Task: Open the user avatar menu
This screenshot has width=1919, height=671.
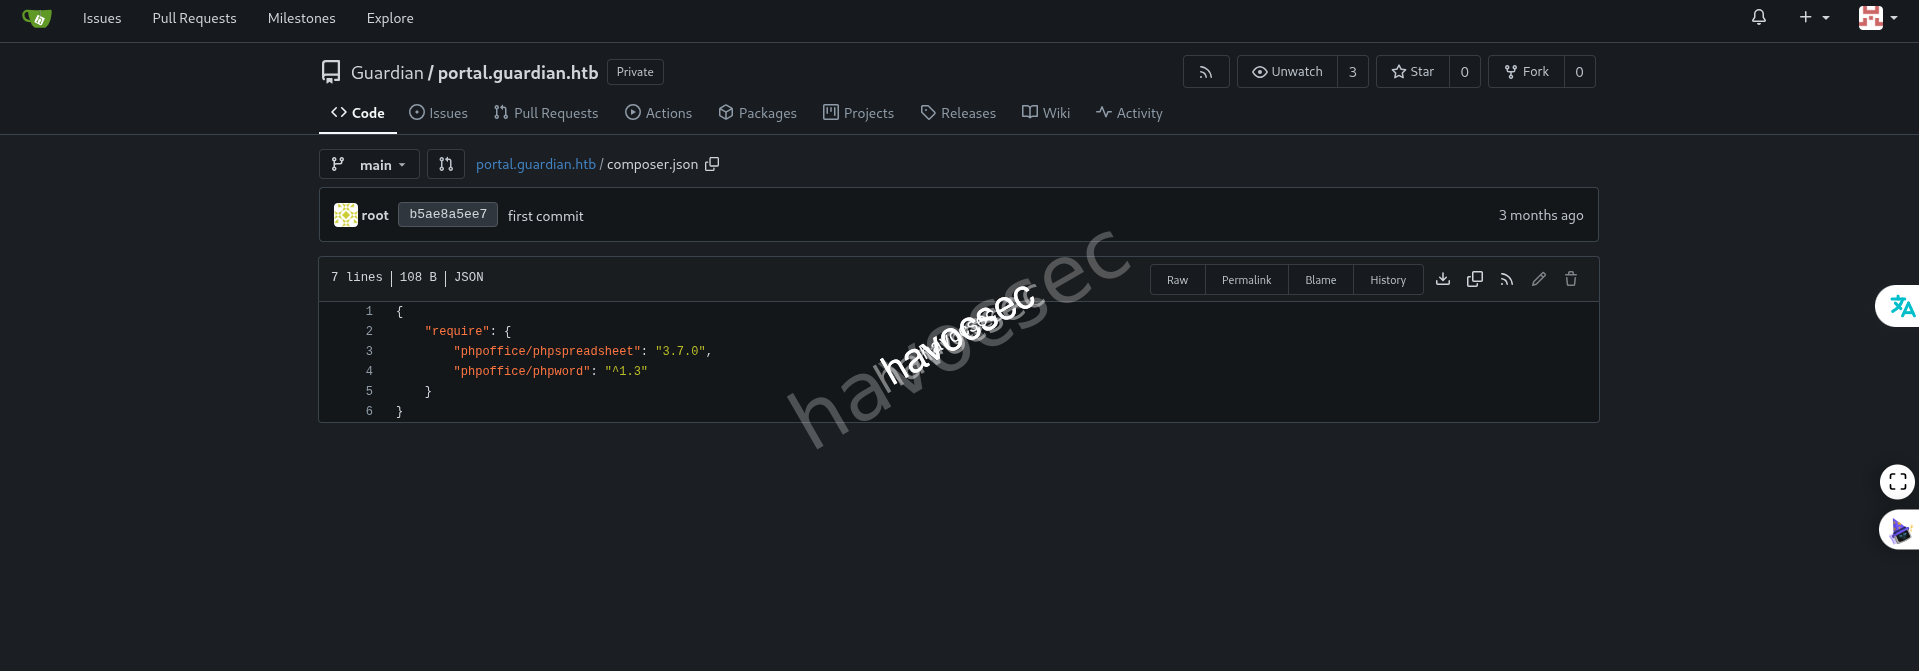Action: coord(1878,17)
